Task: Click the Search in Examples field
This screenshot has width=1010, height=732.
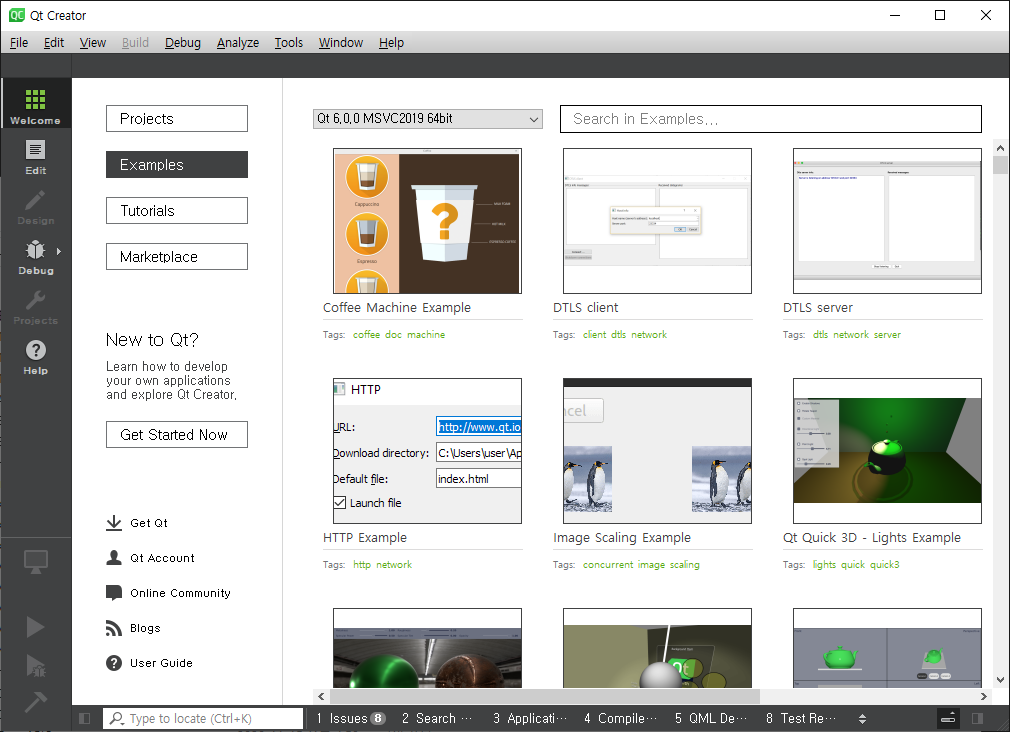Action: pos(770,119)
